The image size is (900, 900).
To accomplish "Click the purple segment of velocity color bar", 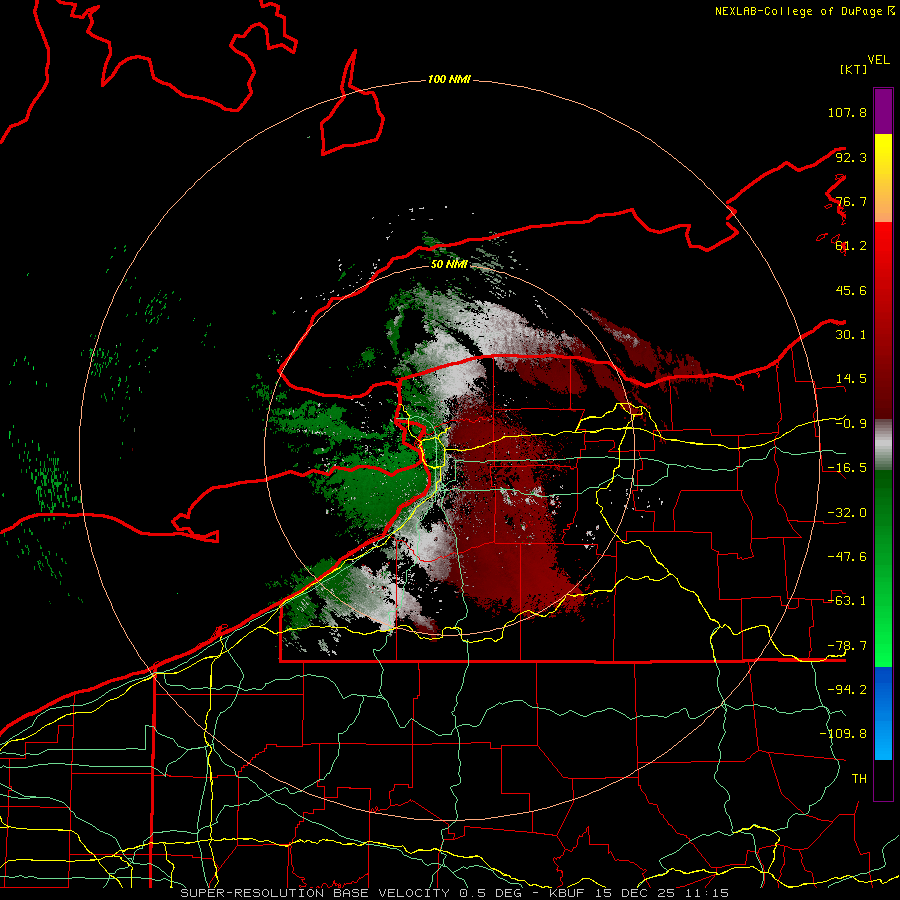I will (883, 111).
